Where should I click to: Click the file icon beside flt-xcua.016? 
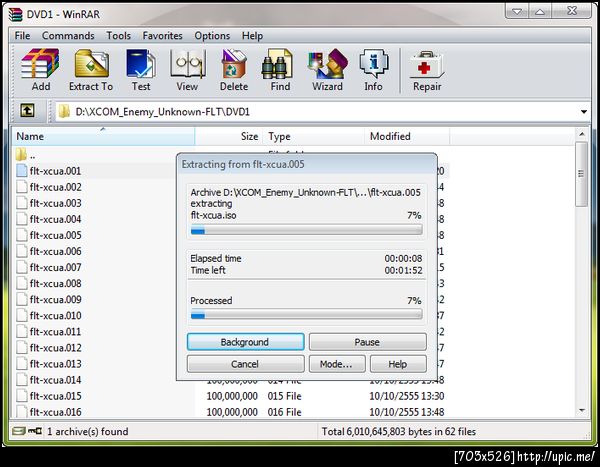coord(22,411)
